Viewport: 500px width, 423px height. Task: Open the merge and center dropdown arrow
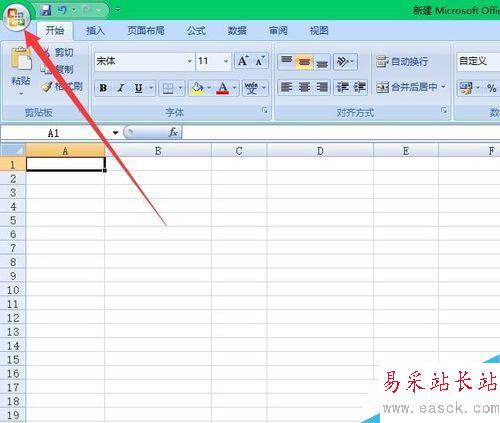point(444,87)
